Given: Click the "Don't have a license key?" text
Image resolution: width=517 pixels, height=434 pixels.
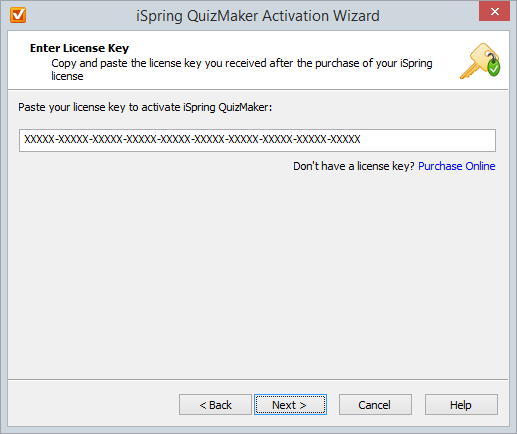Looking at the screenshot, I should (354, 166).
